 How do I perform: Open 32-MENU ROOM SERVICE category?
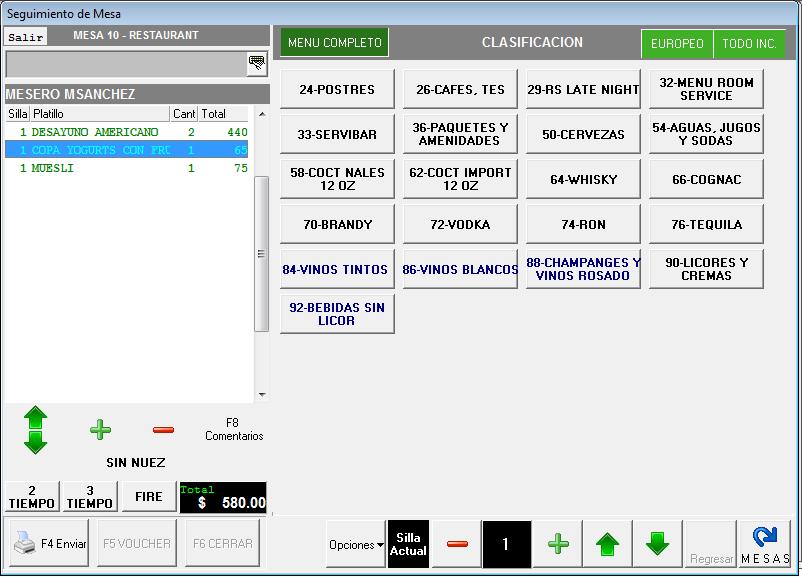pyautogui.click(x=706, y=90)
